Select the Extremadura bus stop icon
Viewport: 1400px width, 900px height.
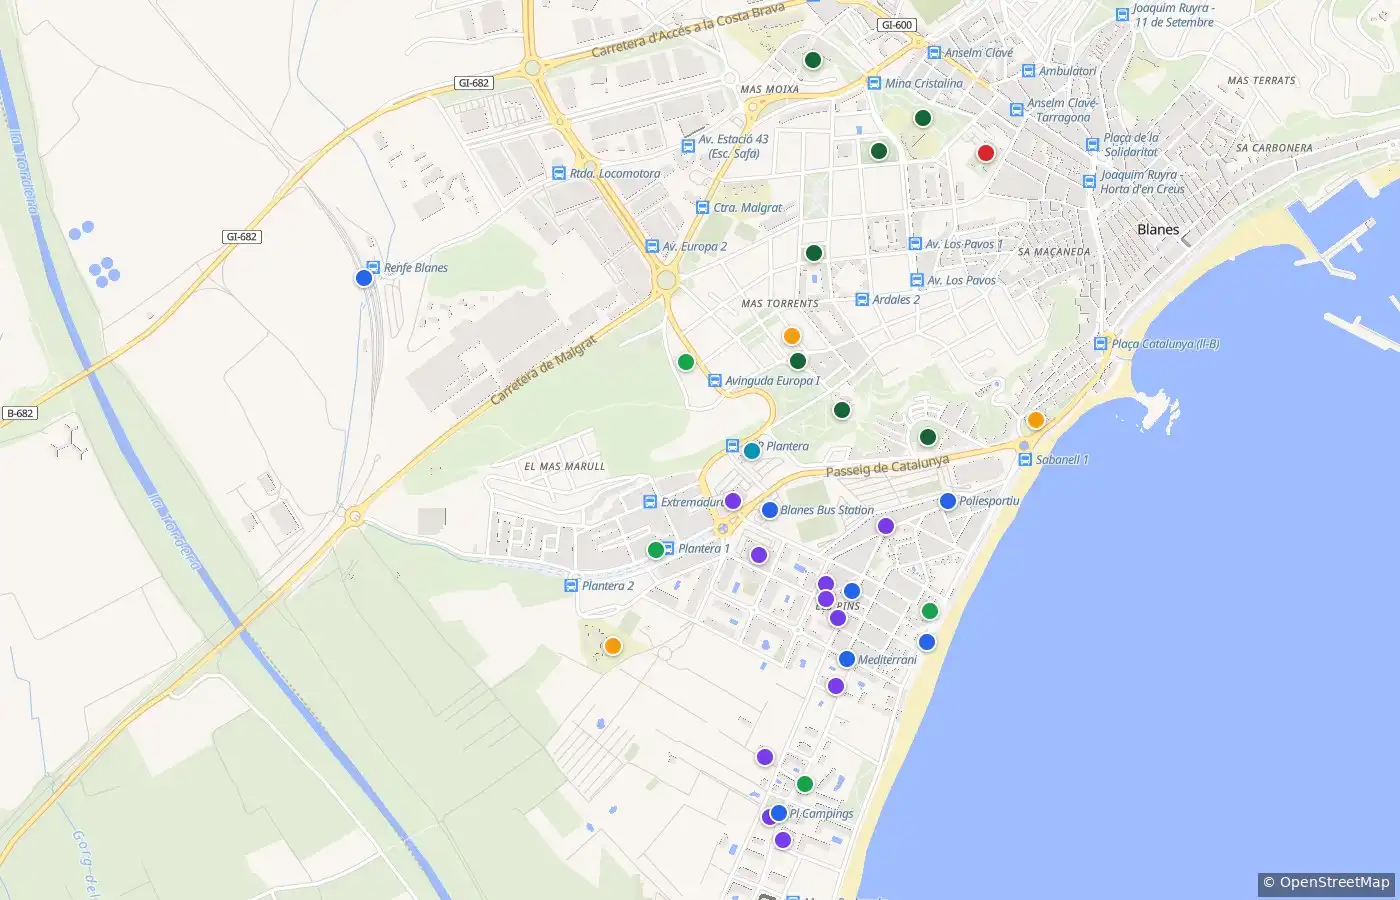pyautogui.click(x=650, y=502)
